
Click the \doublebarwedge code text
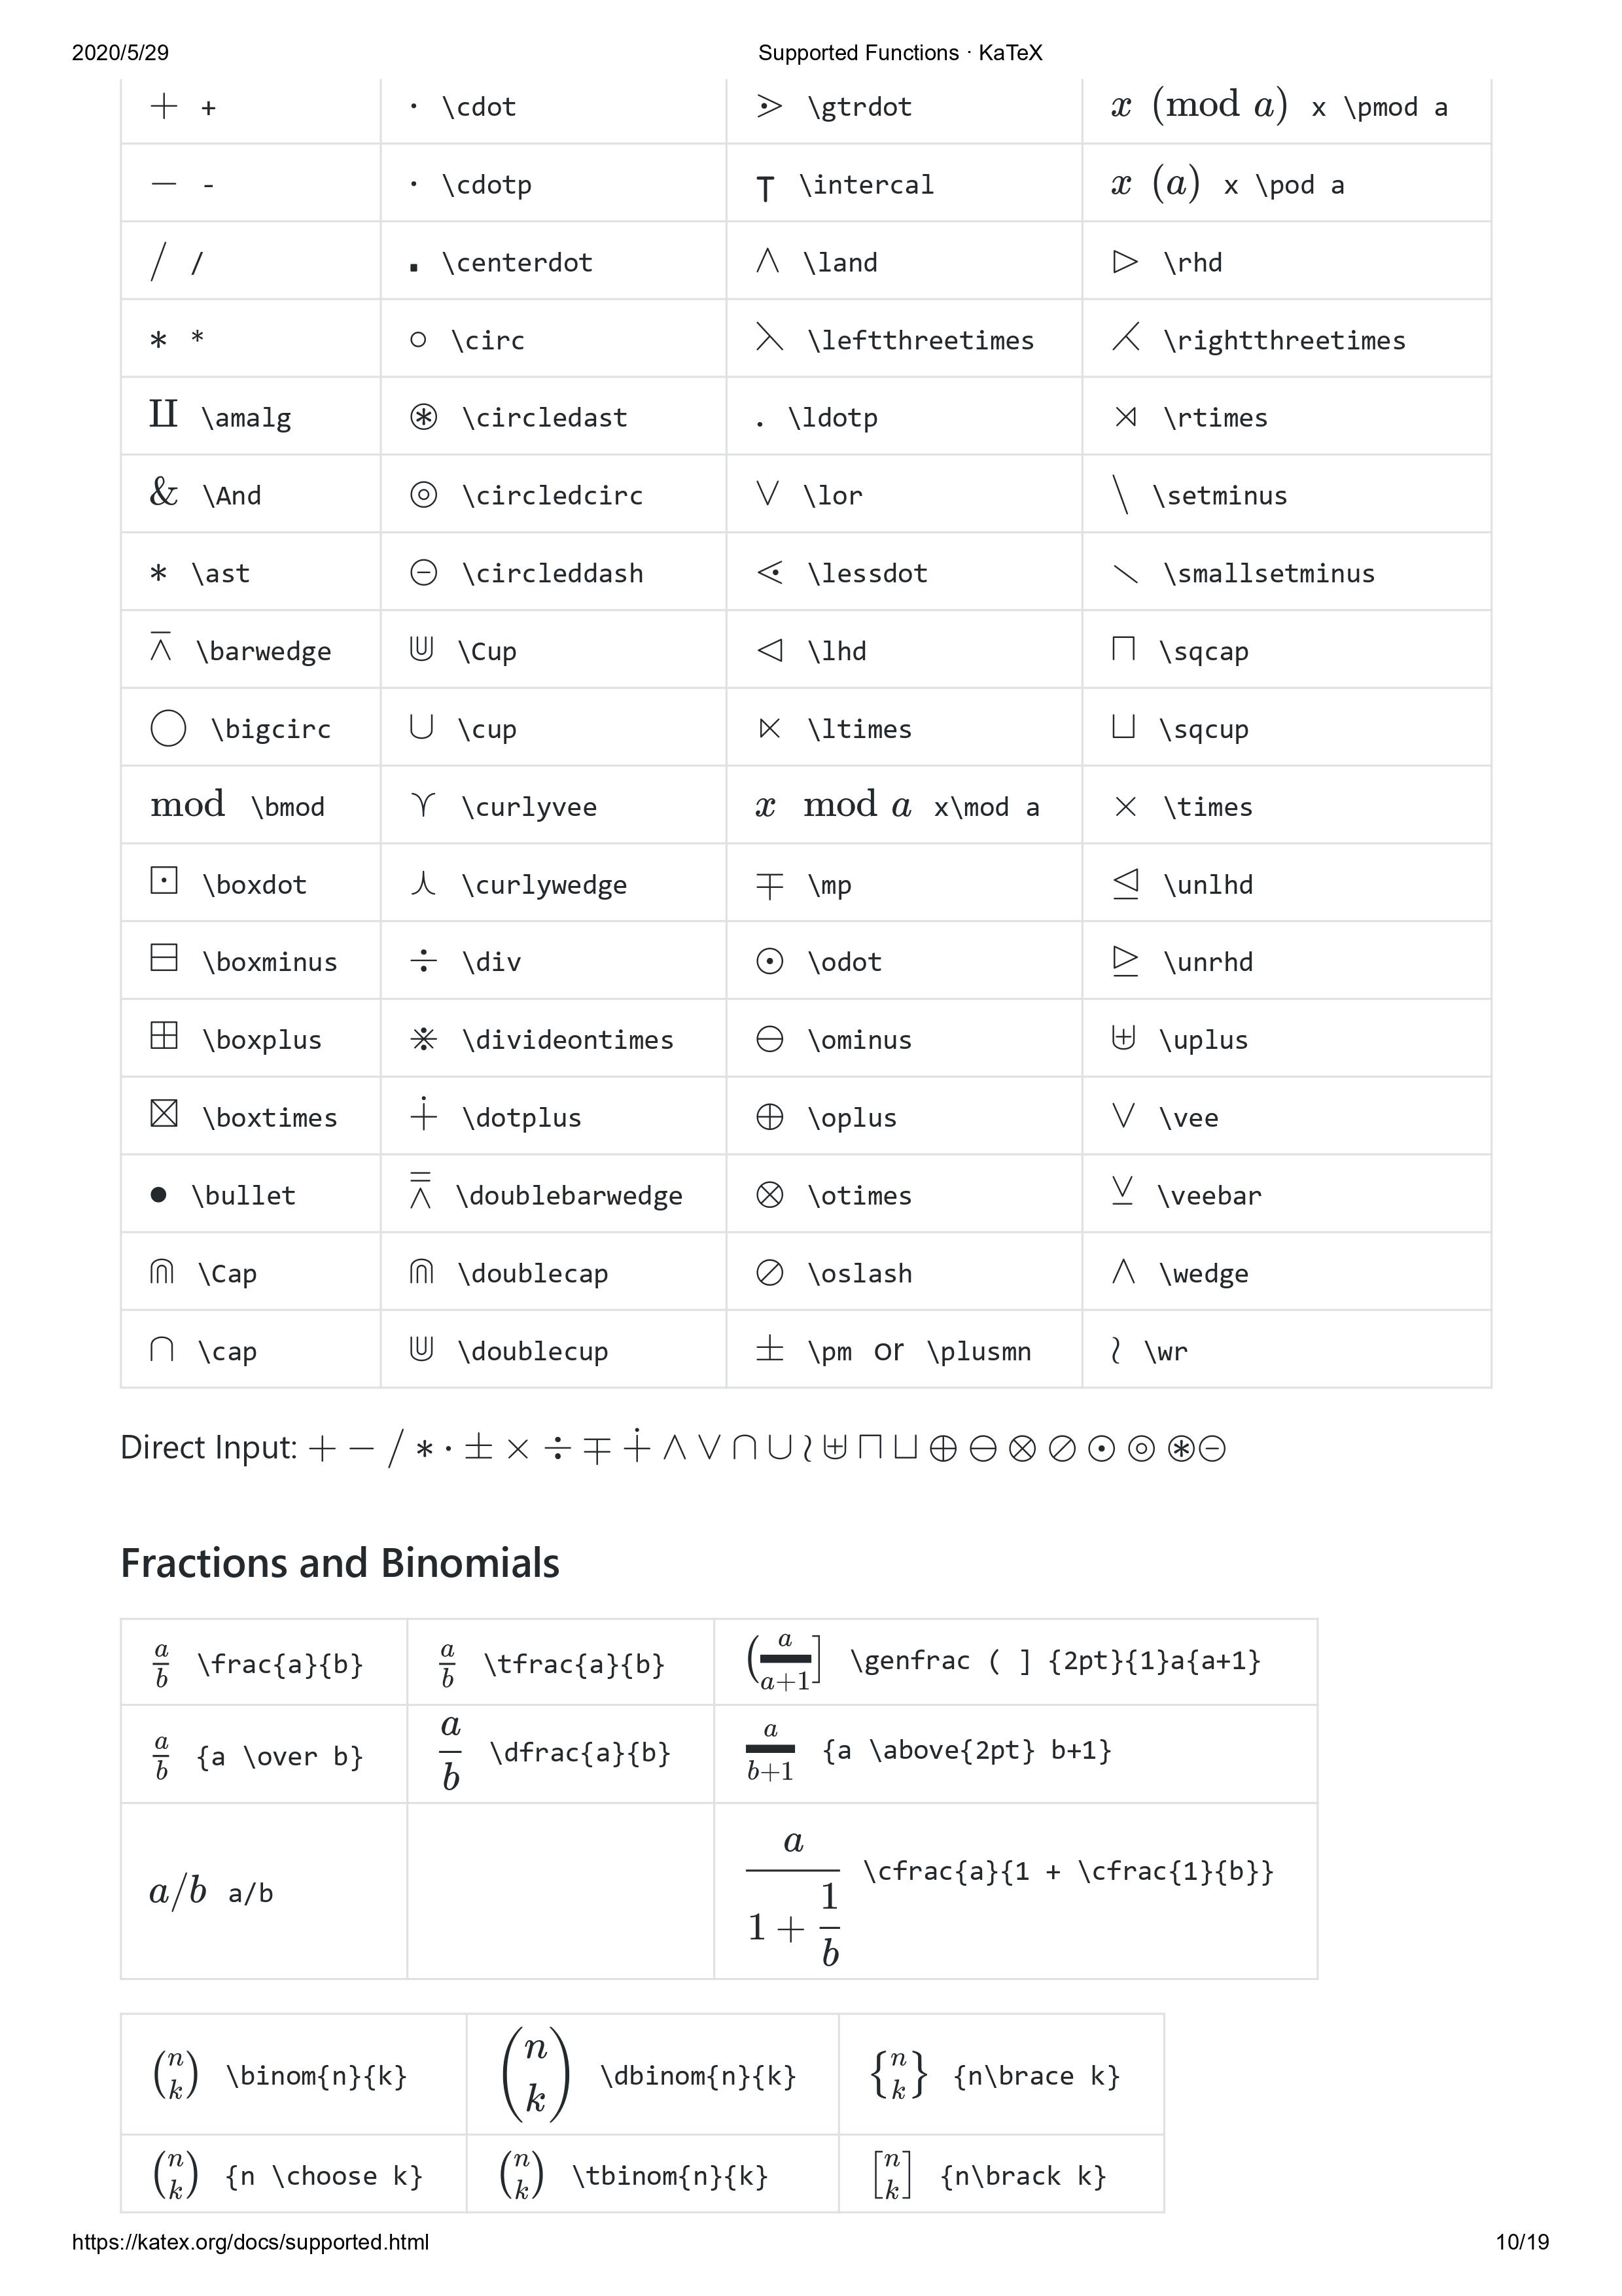[569, 1195]
